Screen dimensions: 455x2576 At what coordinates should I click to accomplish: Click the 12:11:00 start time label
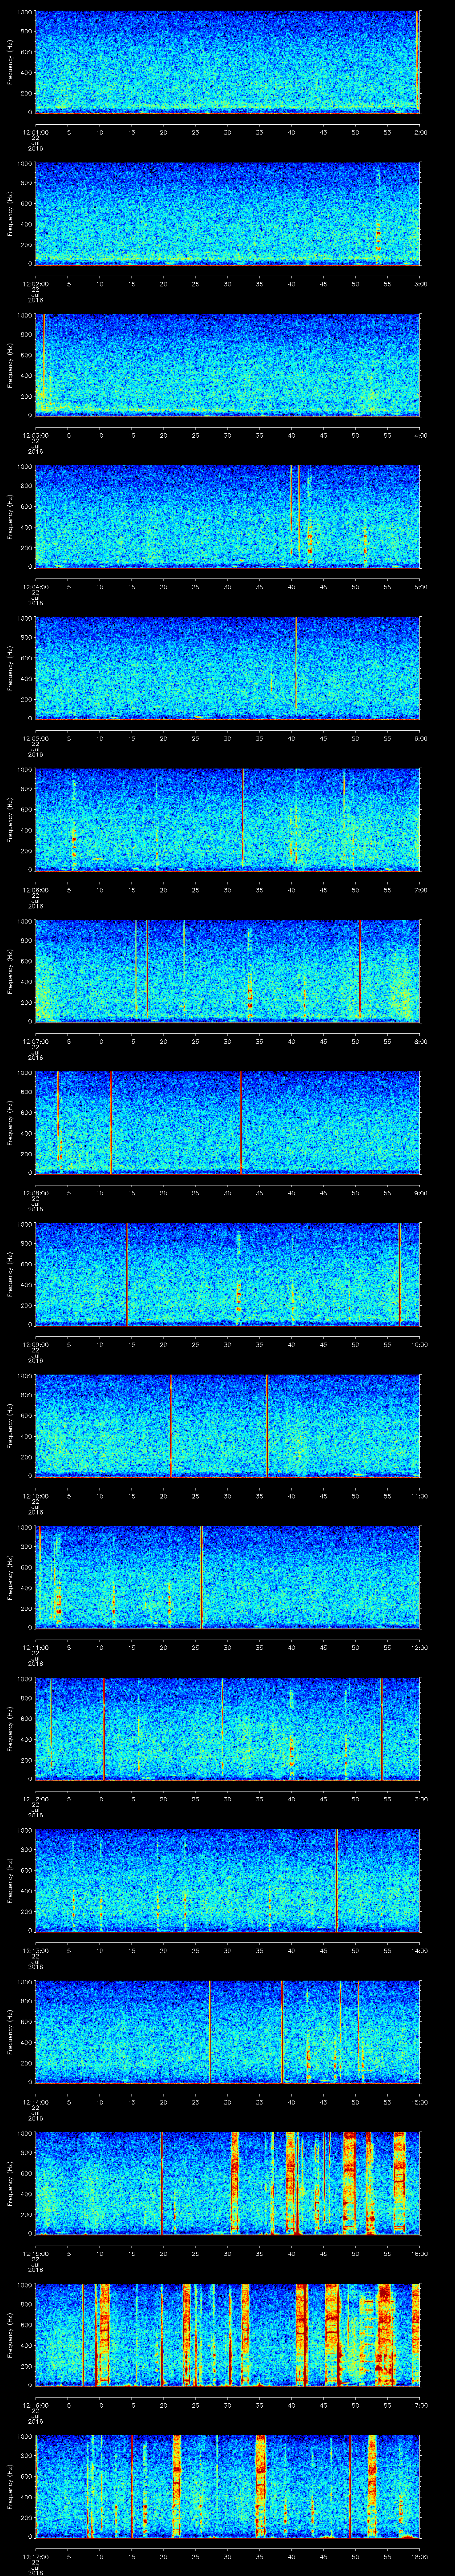click(35, 1647)
